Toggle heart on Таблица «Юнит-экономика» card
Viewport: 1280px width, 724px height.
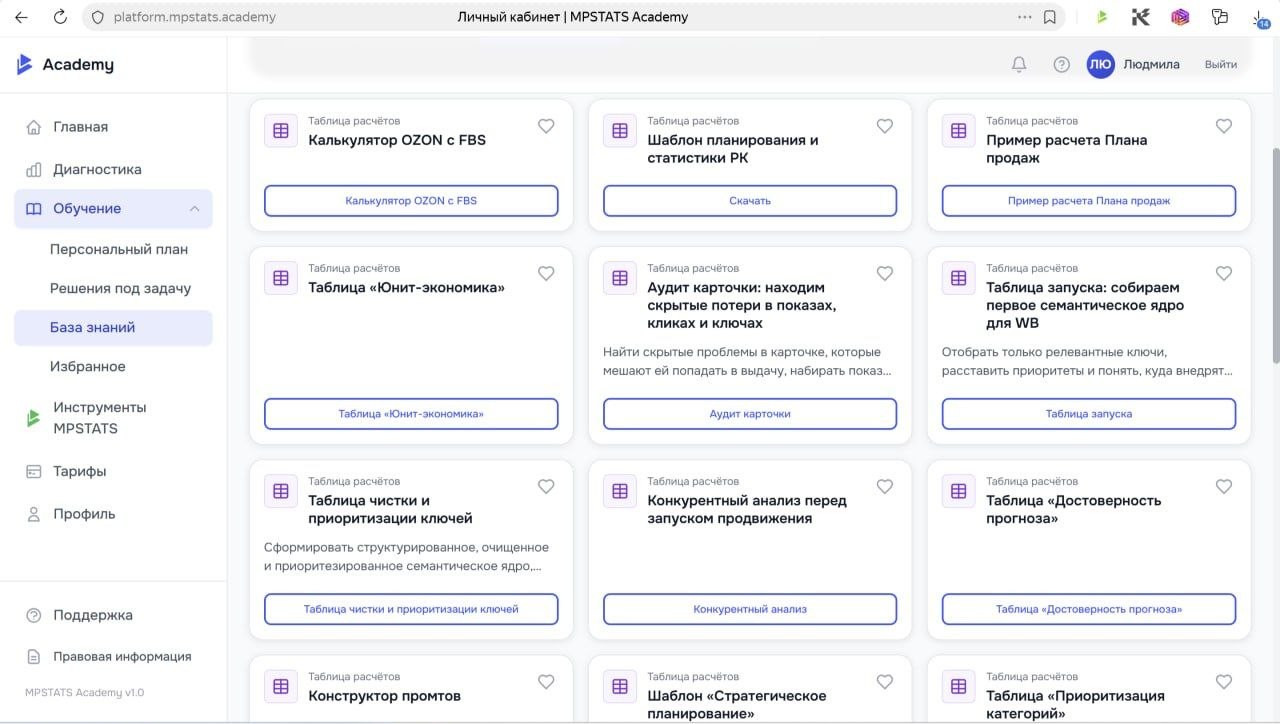coord(546,273)
